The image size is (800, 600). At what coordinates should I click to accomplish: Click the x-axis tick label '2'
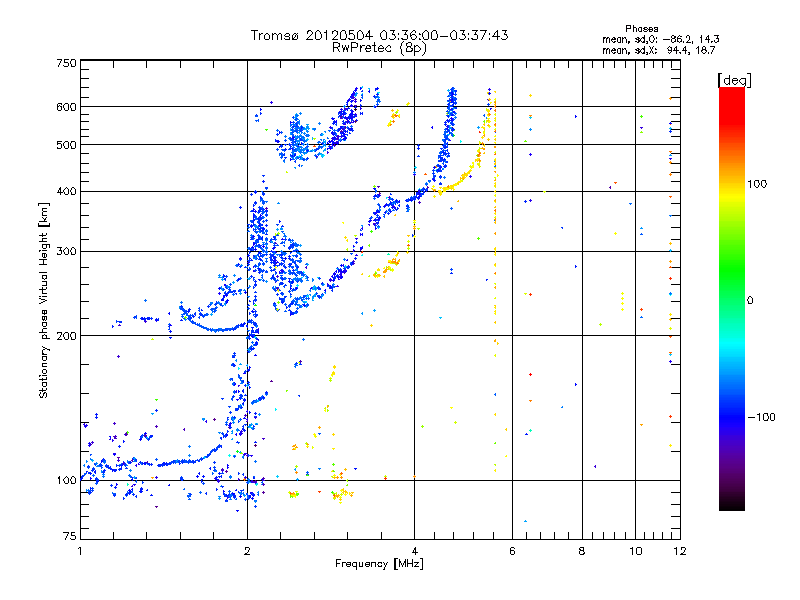(x=247, y=551)
